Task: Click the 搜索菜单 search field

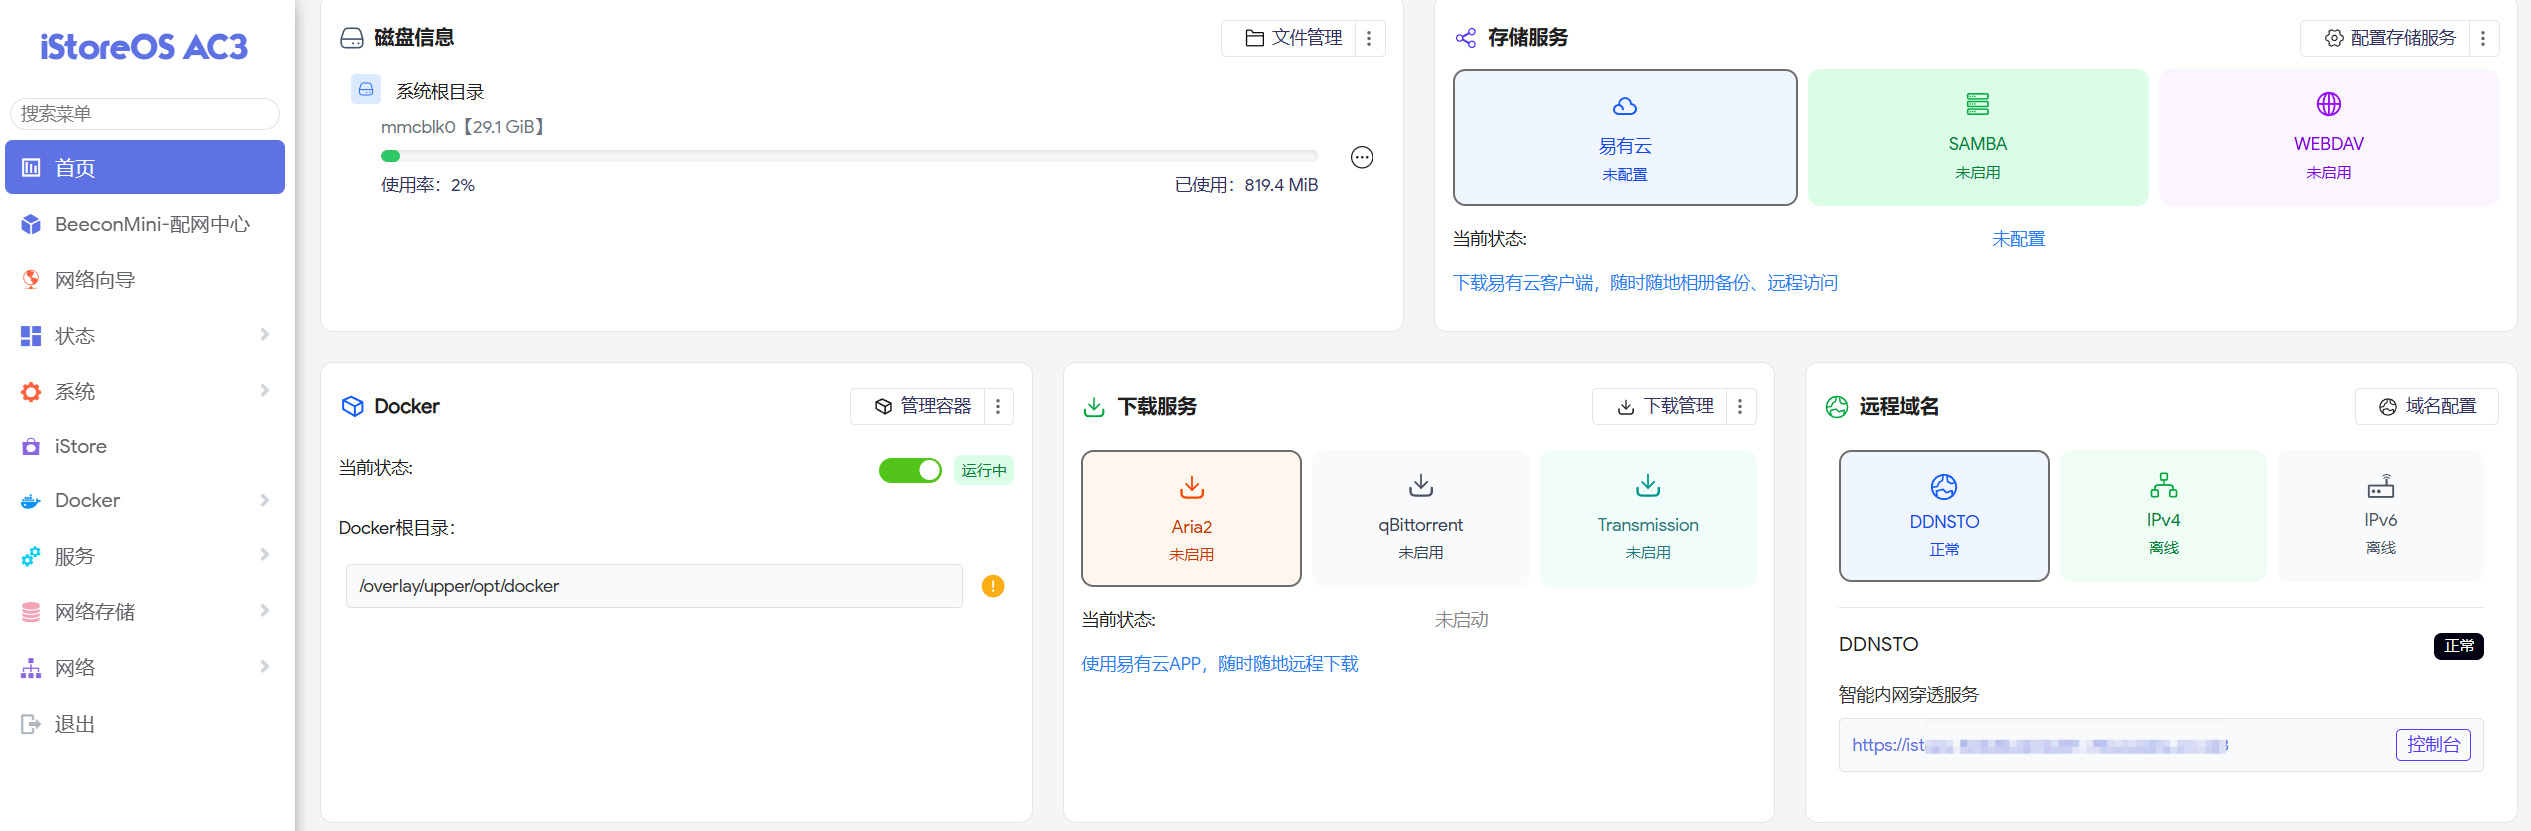Action: pos(145,114)
